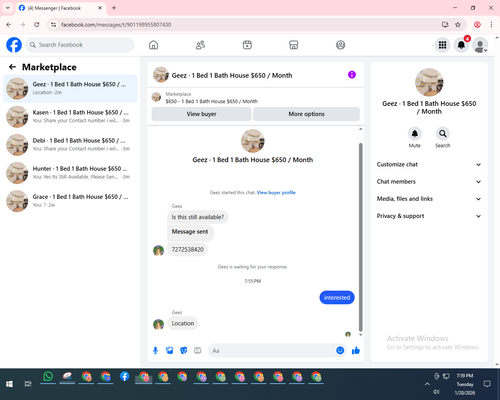Click the back arrow beside Marketplace
Screen dimensions: 500x400
coord(13,67)
